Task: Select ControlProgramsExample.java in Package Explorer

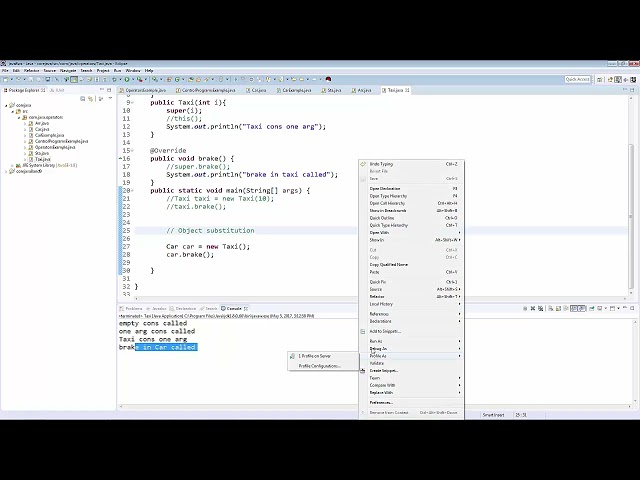Action: pos(58,141)
